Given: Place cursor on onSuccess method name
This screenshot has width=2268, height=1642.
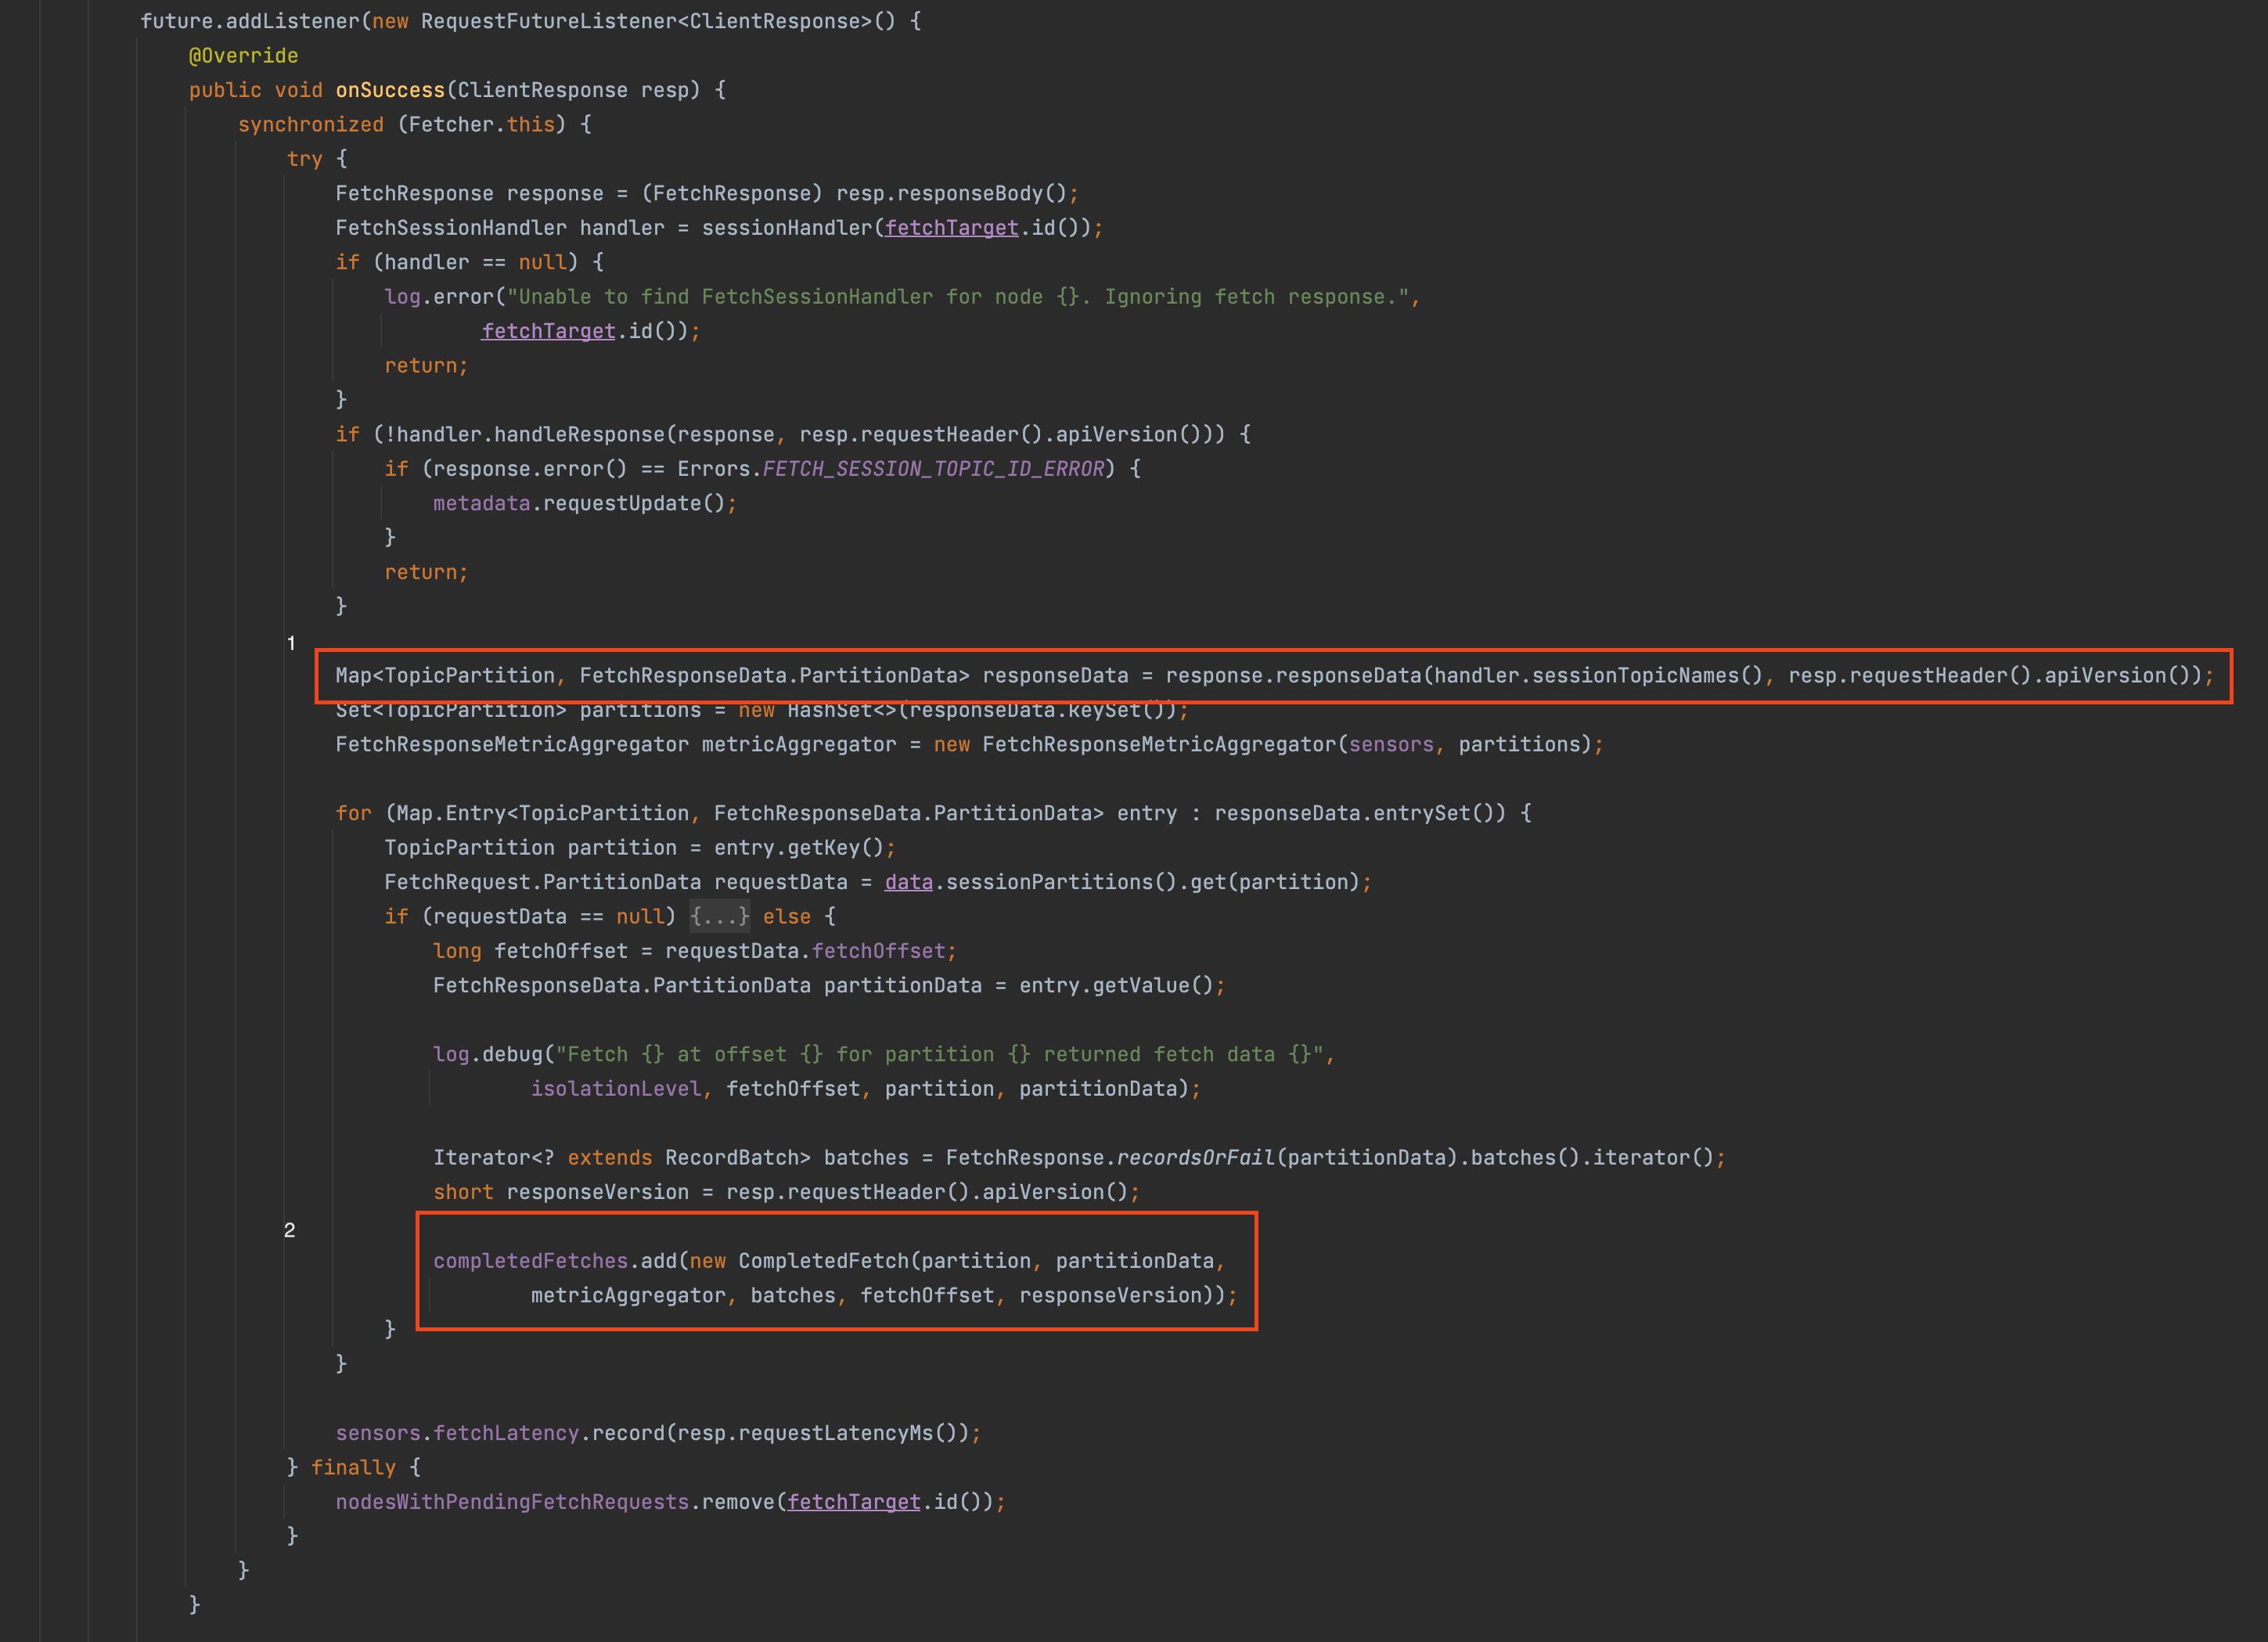Looking at the screenshot, I should [390, 90].
